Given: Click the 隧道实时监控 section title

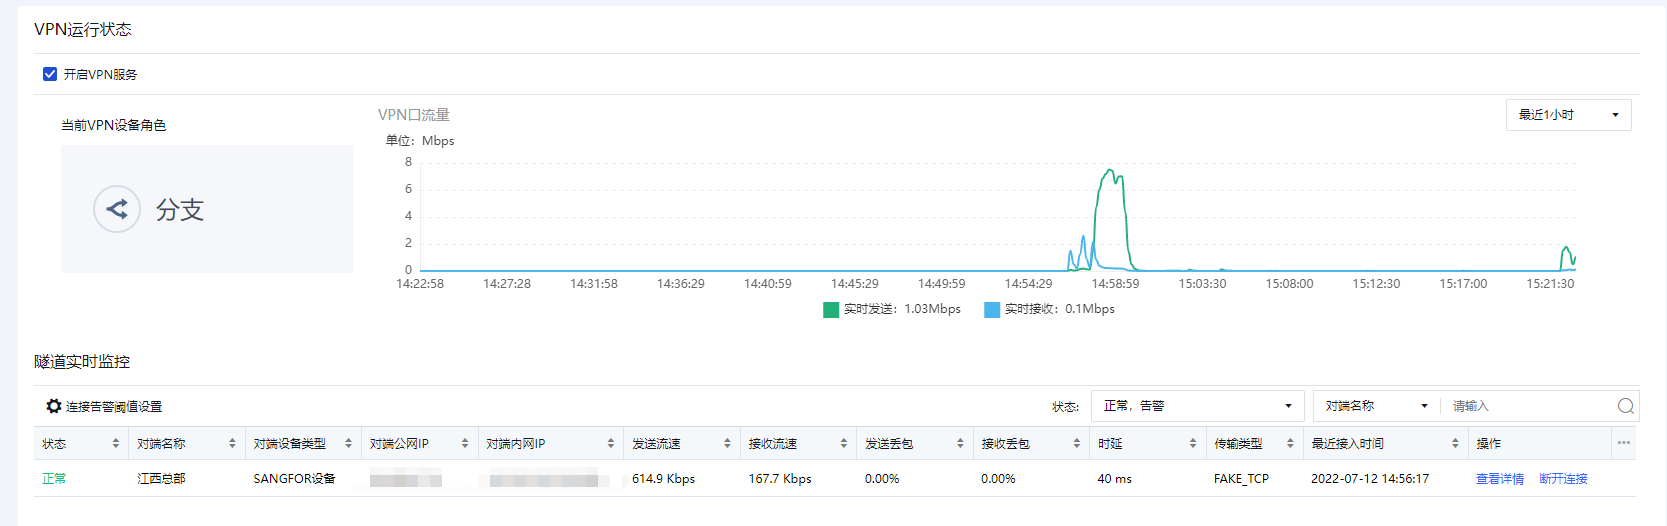Looking at the screenshot, I should point(82,361).
